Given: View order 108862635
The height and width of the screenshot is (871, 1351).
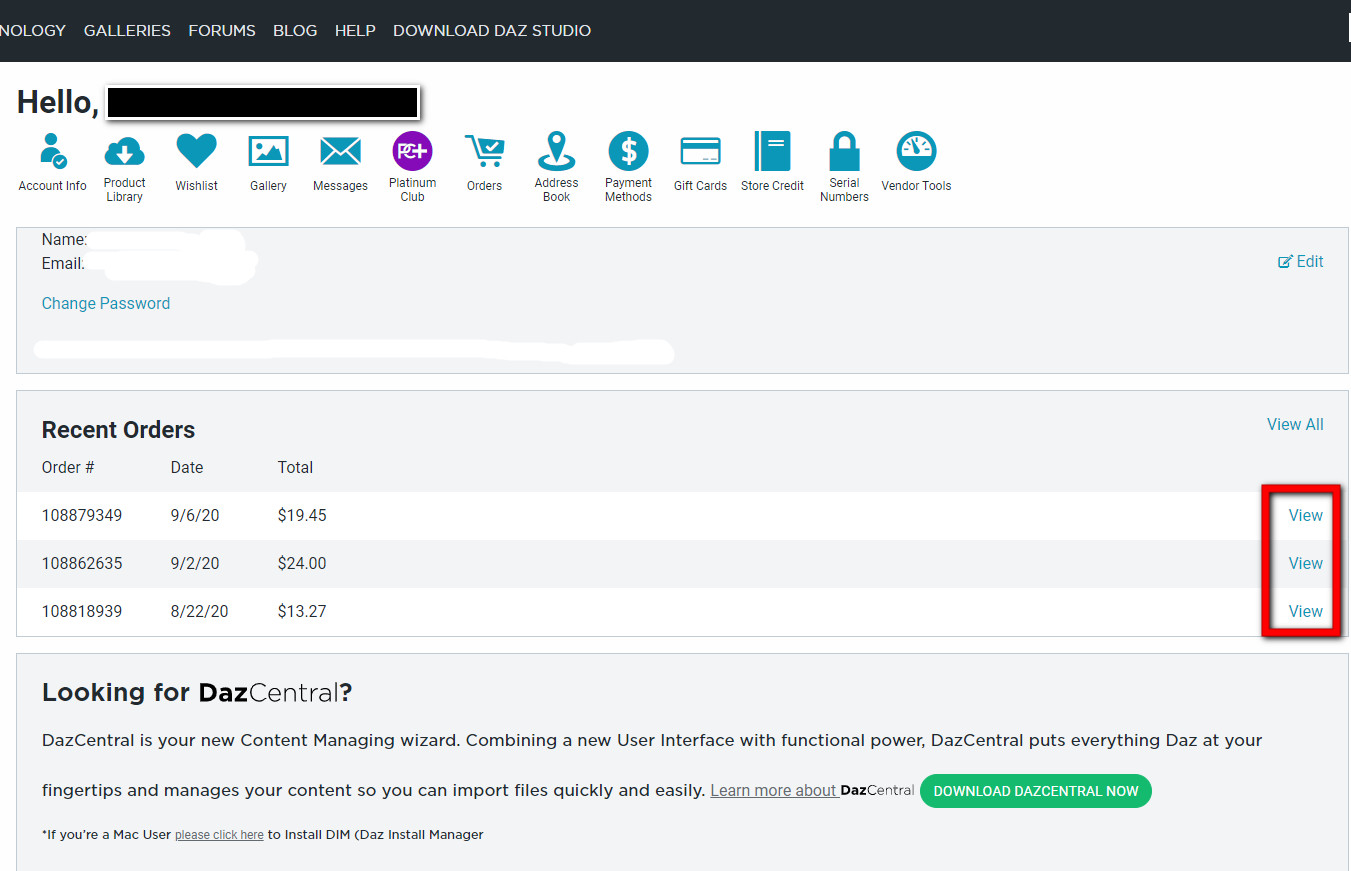Looking at the screenshot, I should click(1305, 563).
